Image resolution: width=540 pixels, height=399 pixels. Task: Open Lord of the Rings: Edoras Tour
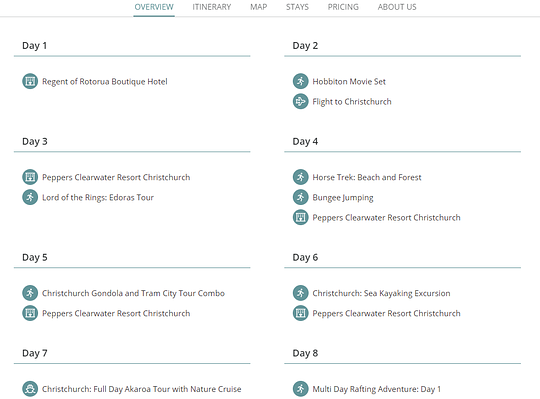(98, 197)
